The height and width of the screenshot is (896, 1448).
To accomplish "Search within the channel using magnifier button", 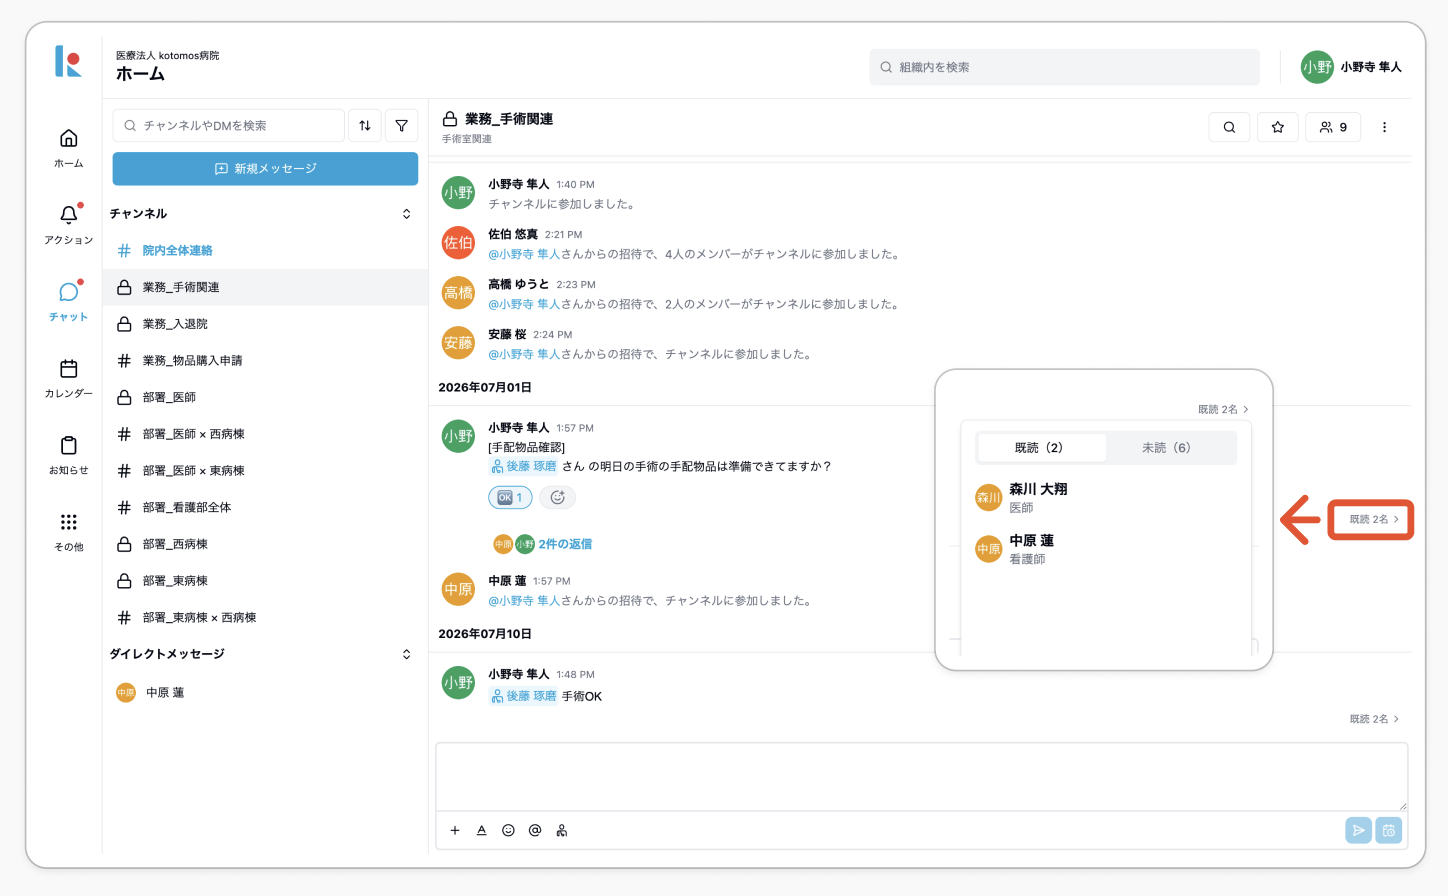I will [x=1229, y=127].
